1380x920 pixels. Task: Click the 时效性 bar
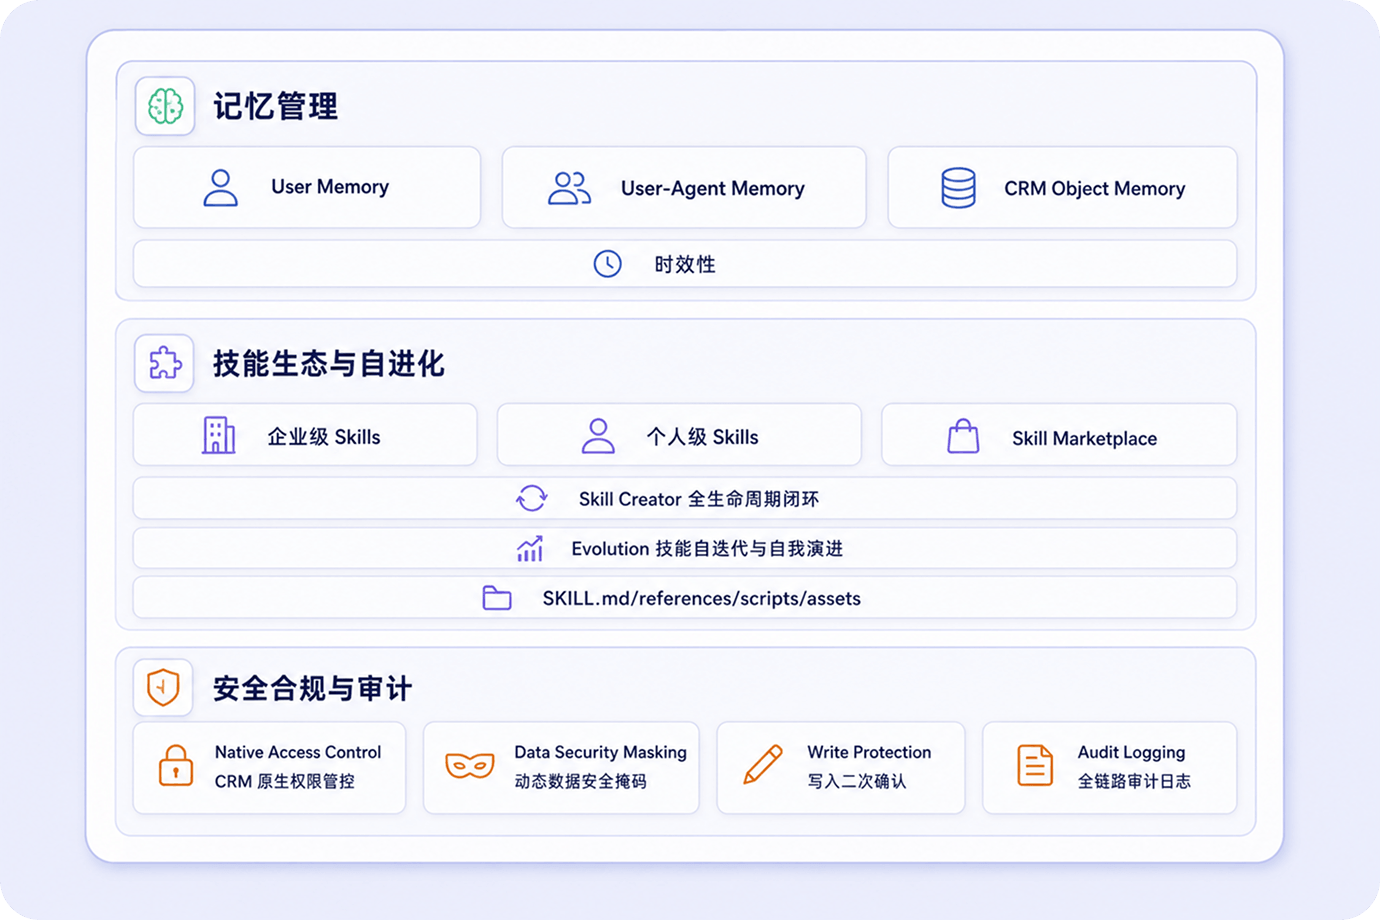[x=685, y=264]
